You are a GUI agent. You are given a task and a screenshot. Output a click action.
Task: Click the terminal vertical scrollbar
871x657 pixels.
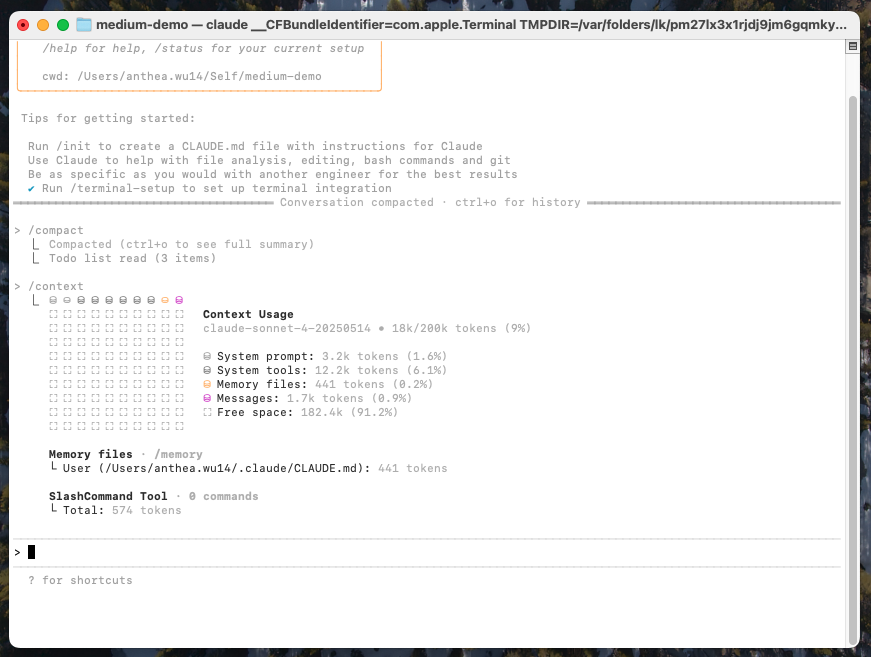pyautogui.click(x=853, y=369)
